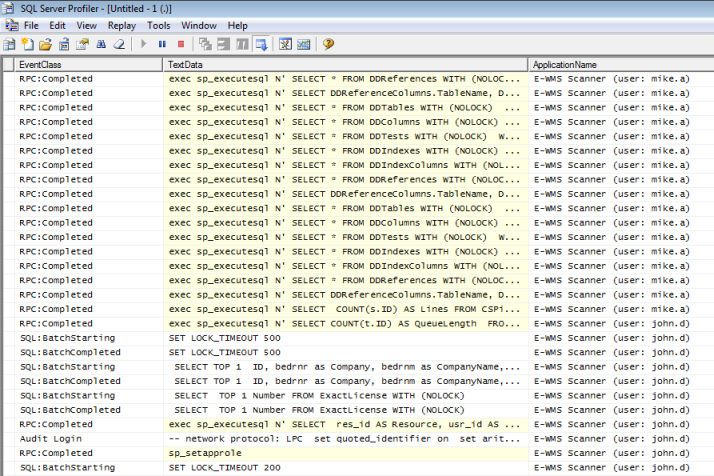Click the New Trace toolbar icon
This screenshot has height=476, width=714.
(9, 44)
